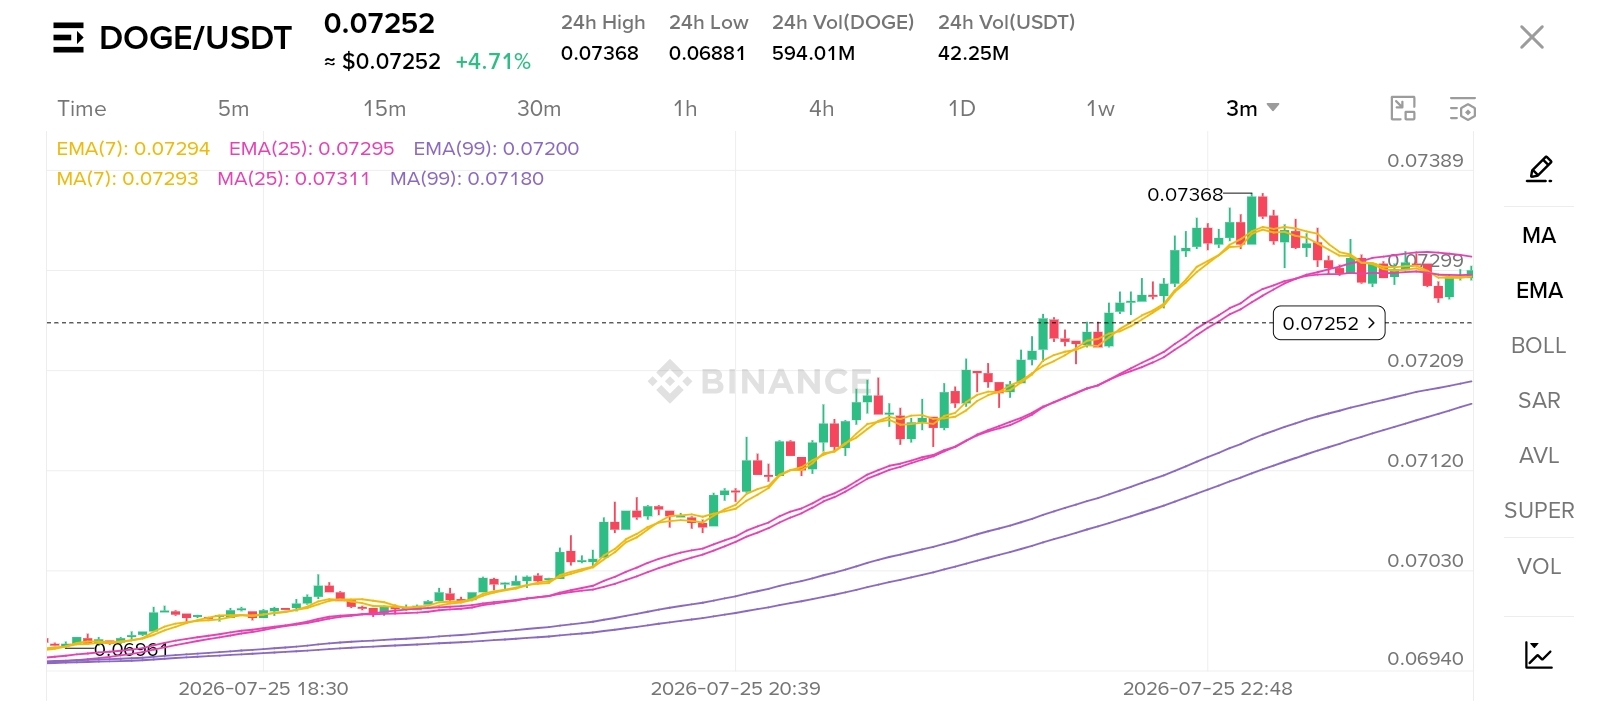The image size is (1600, 720).
Task: Select the Time chart interval
Action: [x=82, y=108]
